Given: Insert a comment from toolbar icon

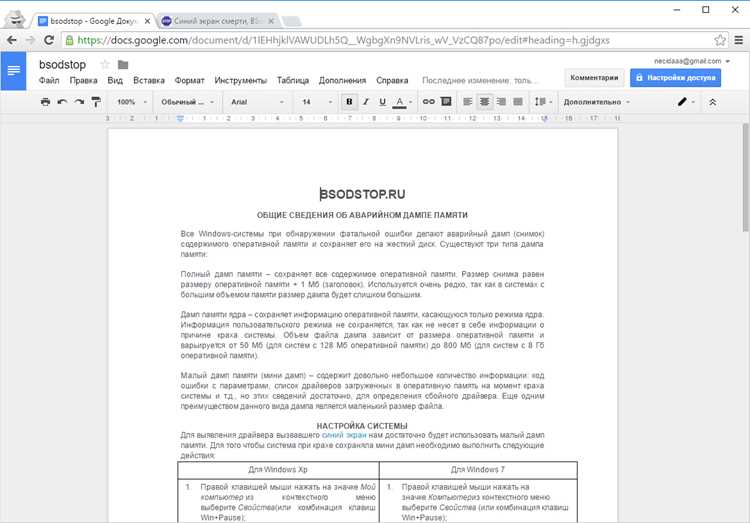Looking at the screenshot, I should pos(446,101).
